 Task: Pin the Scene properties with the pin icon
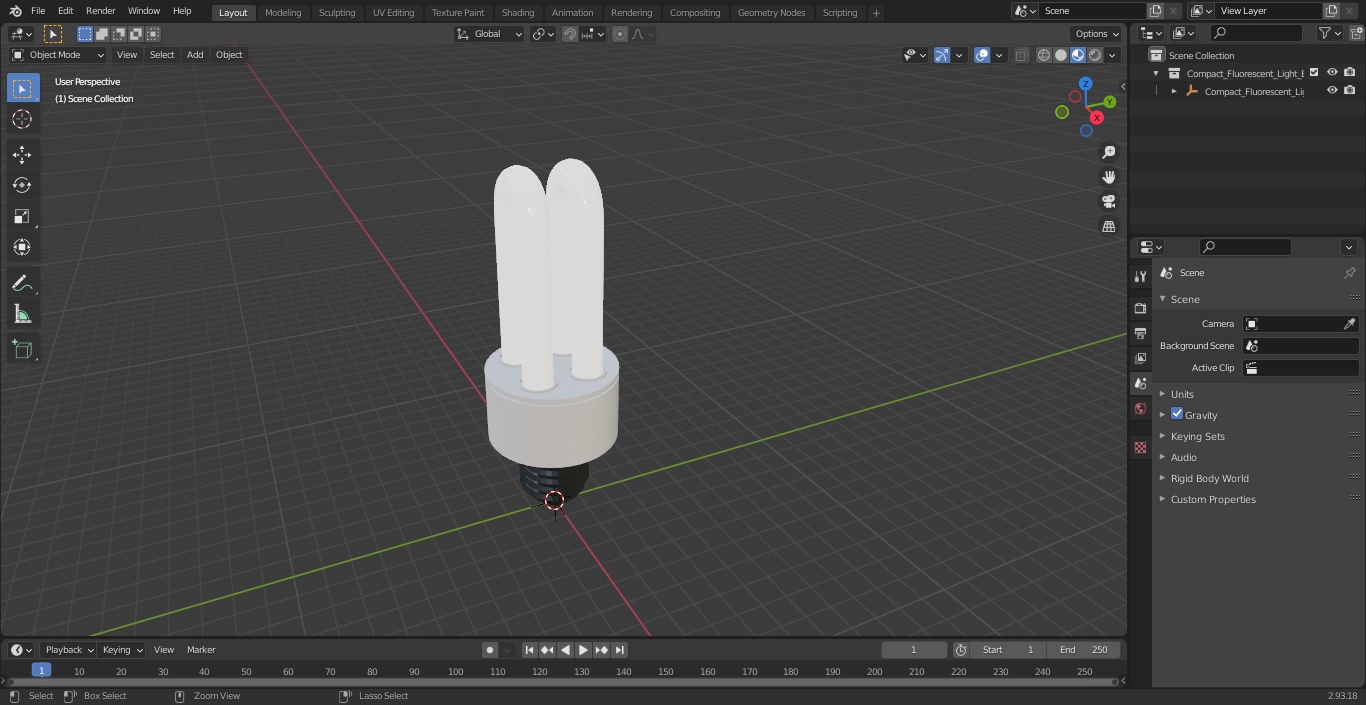[1349, 273]
